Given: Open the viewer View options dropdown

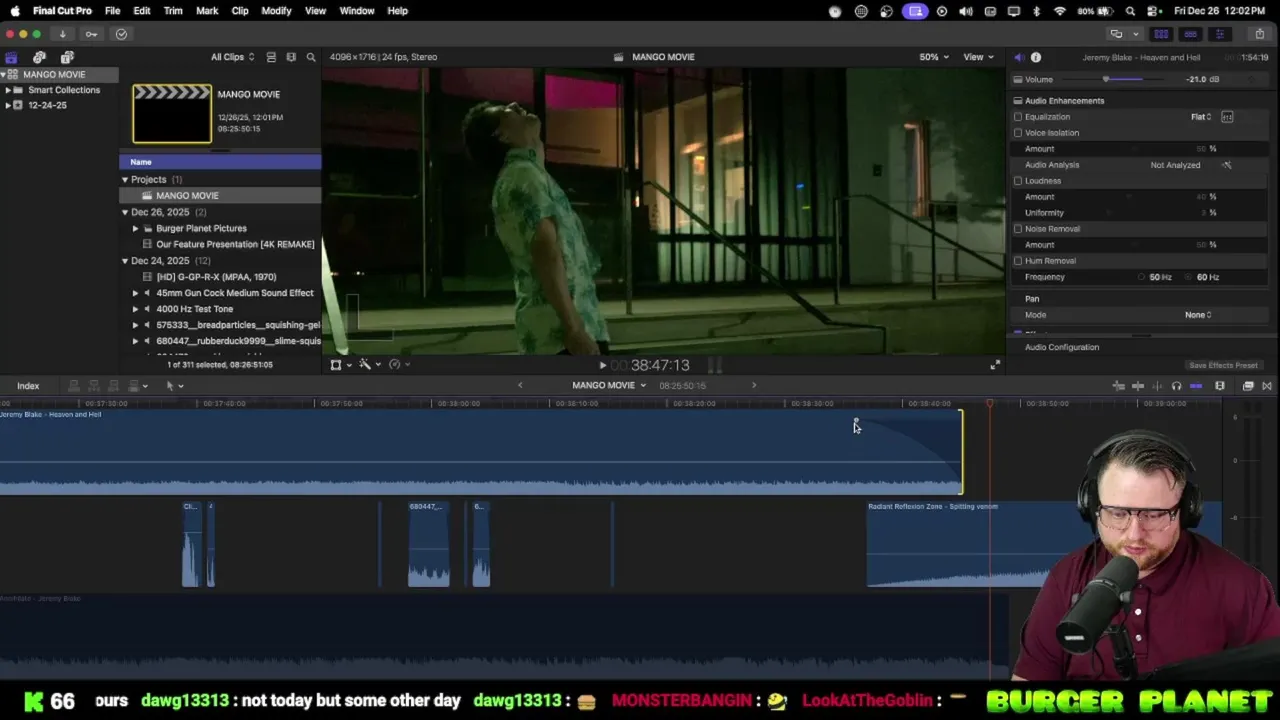Looking at the screenshot, I should click(978, 57).
